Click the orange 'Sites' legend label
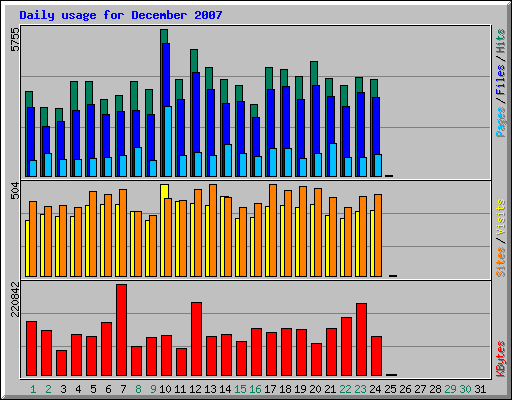The width and height of the screenshot is (512, 400). pyautogui.click(x=501, y=262)
